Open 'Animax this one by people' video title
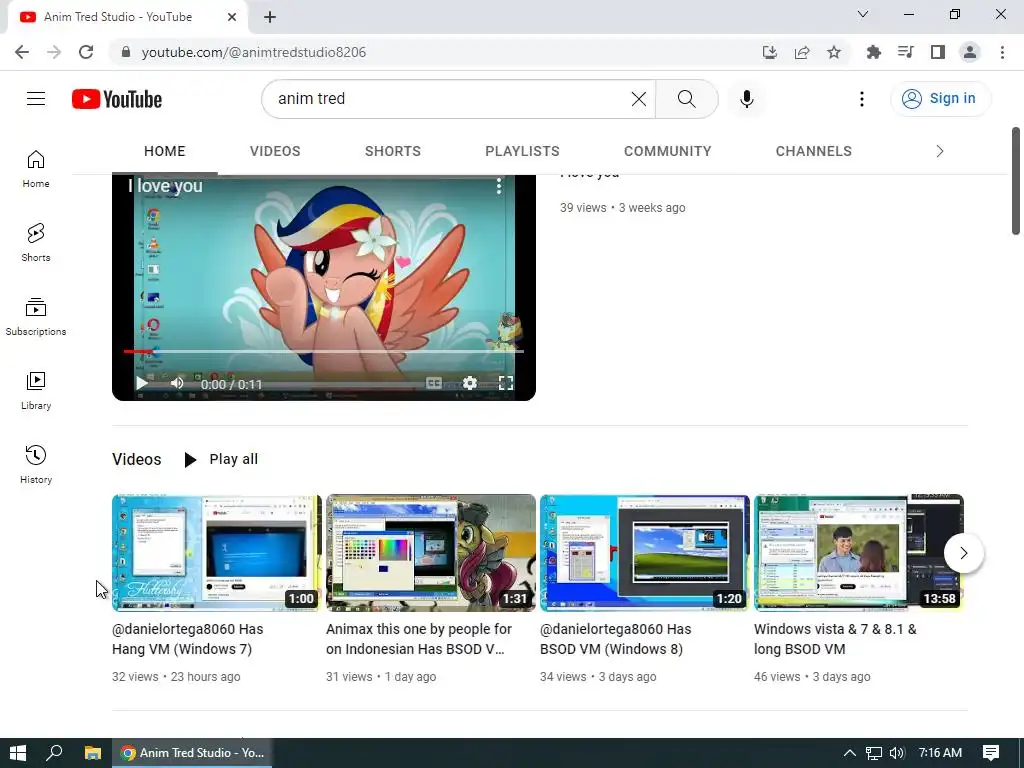1024x768 pixels. pos(419,639)
